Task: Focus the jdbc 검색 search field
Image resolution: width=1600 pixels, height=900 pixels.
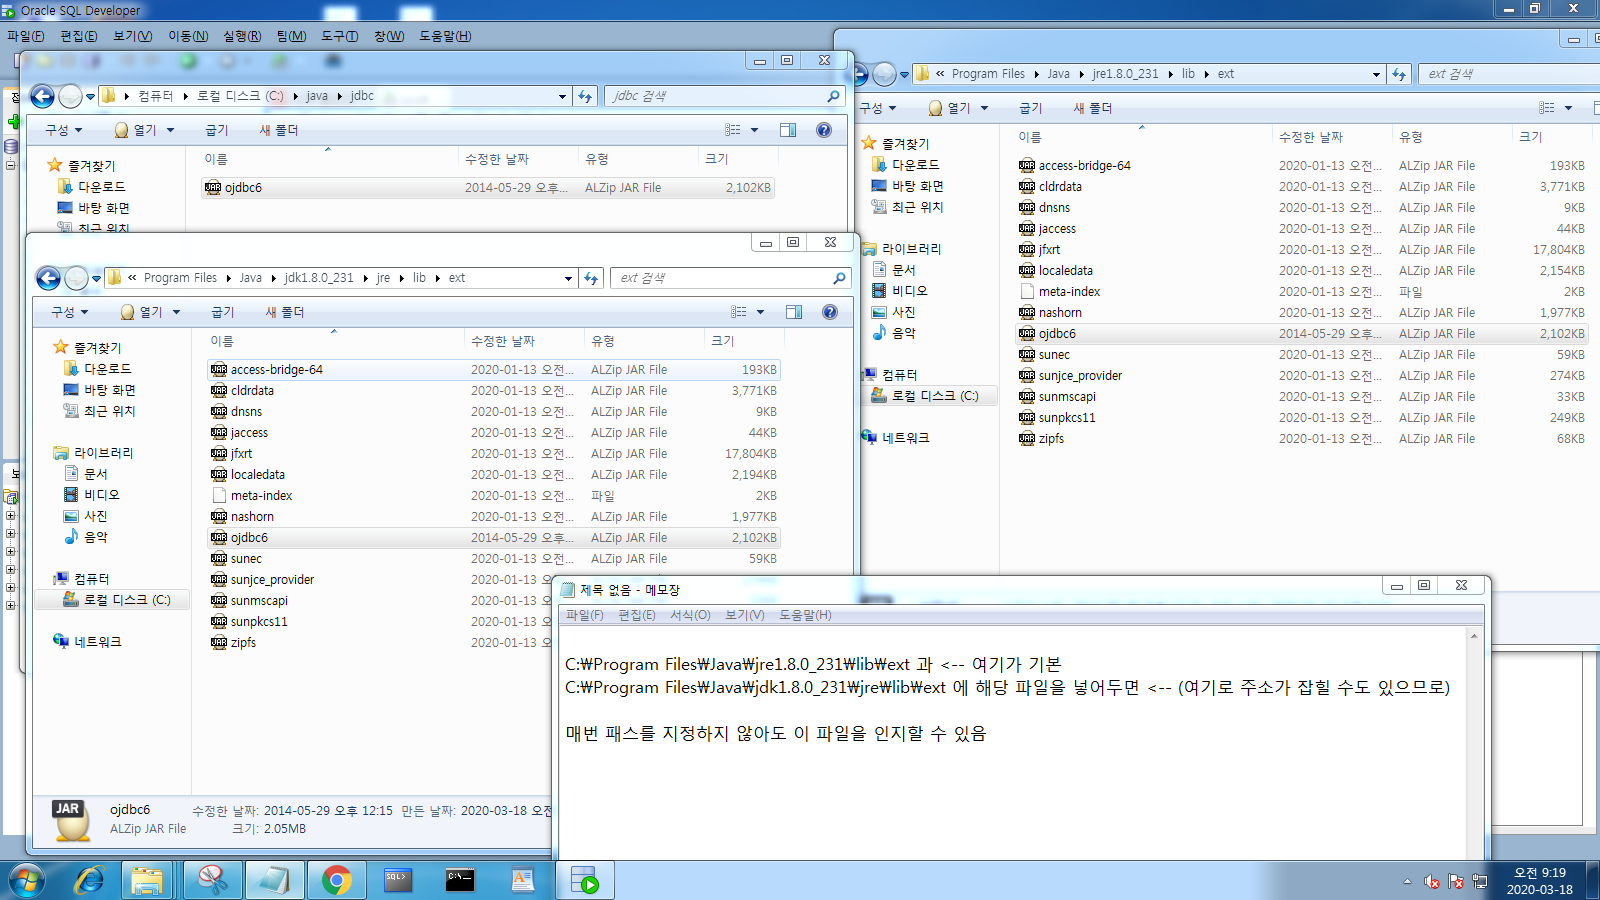Action: click(724, 96)
